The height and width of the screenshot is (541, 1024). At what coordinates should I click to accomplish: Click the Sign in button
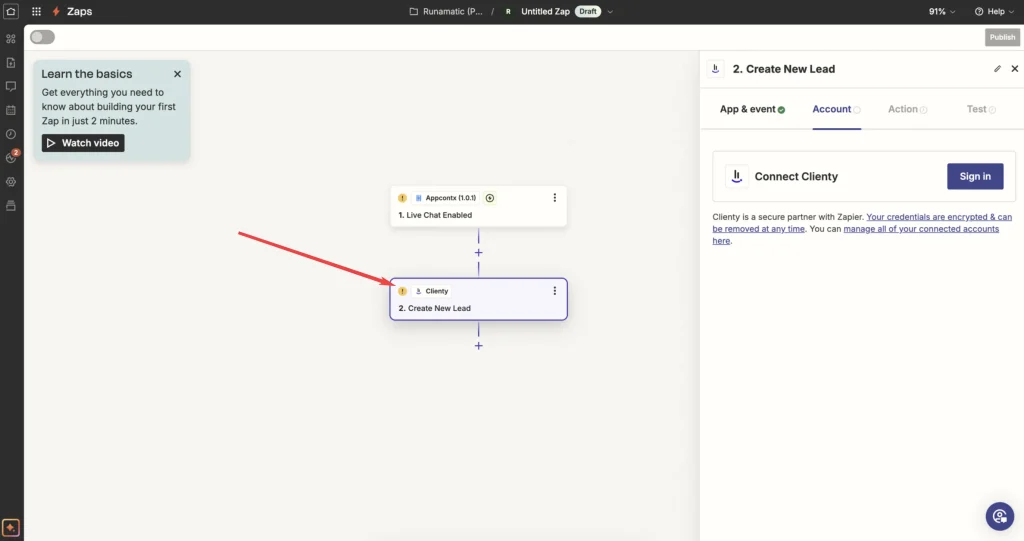(975, 176)
